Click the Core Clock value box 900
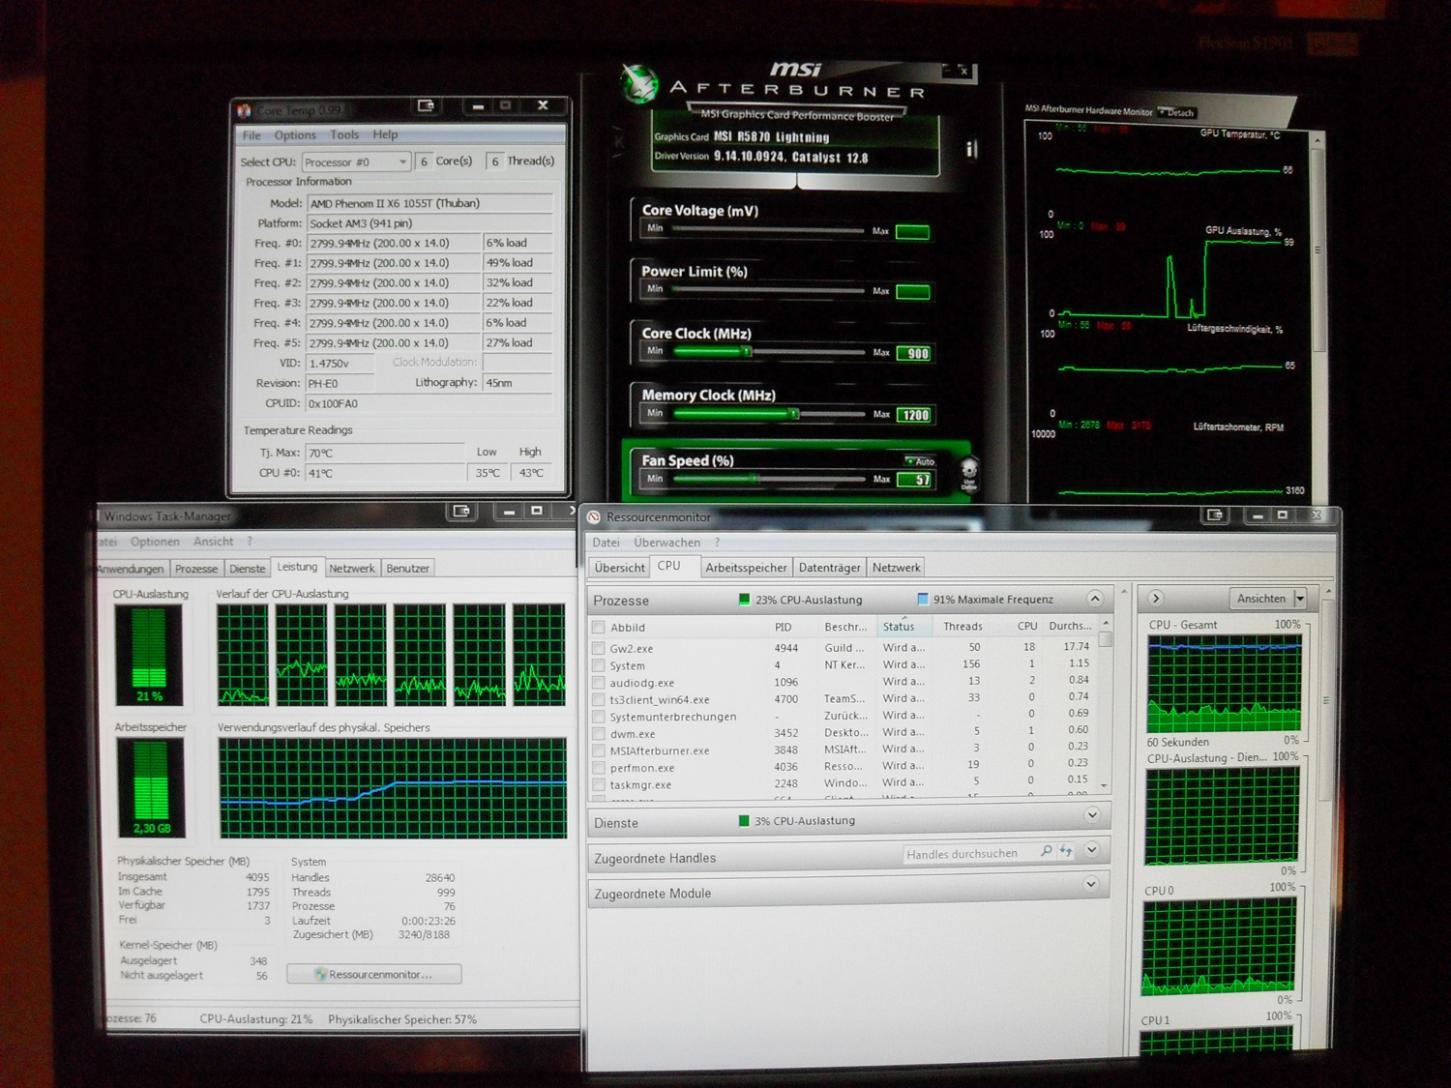The width and height of the screenshot is (1451, 1088). (x=915, y=353)
